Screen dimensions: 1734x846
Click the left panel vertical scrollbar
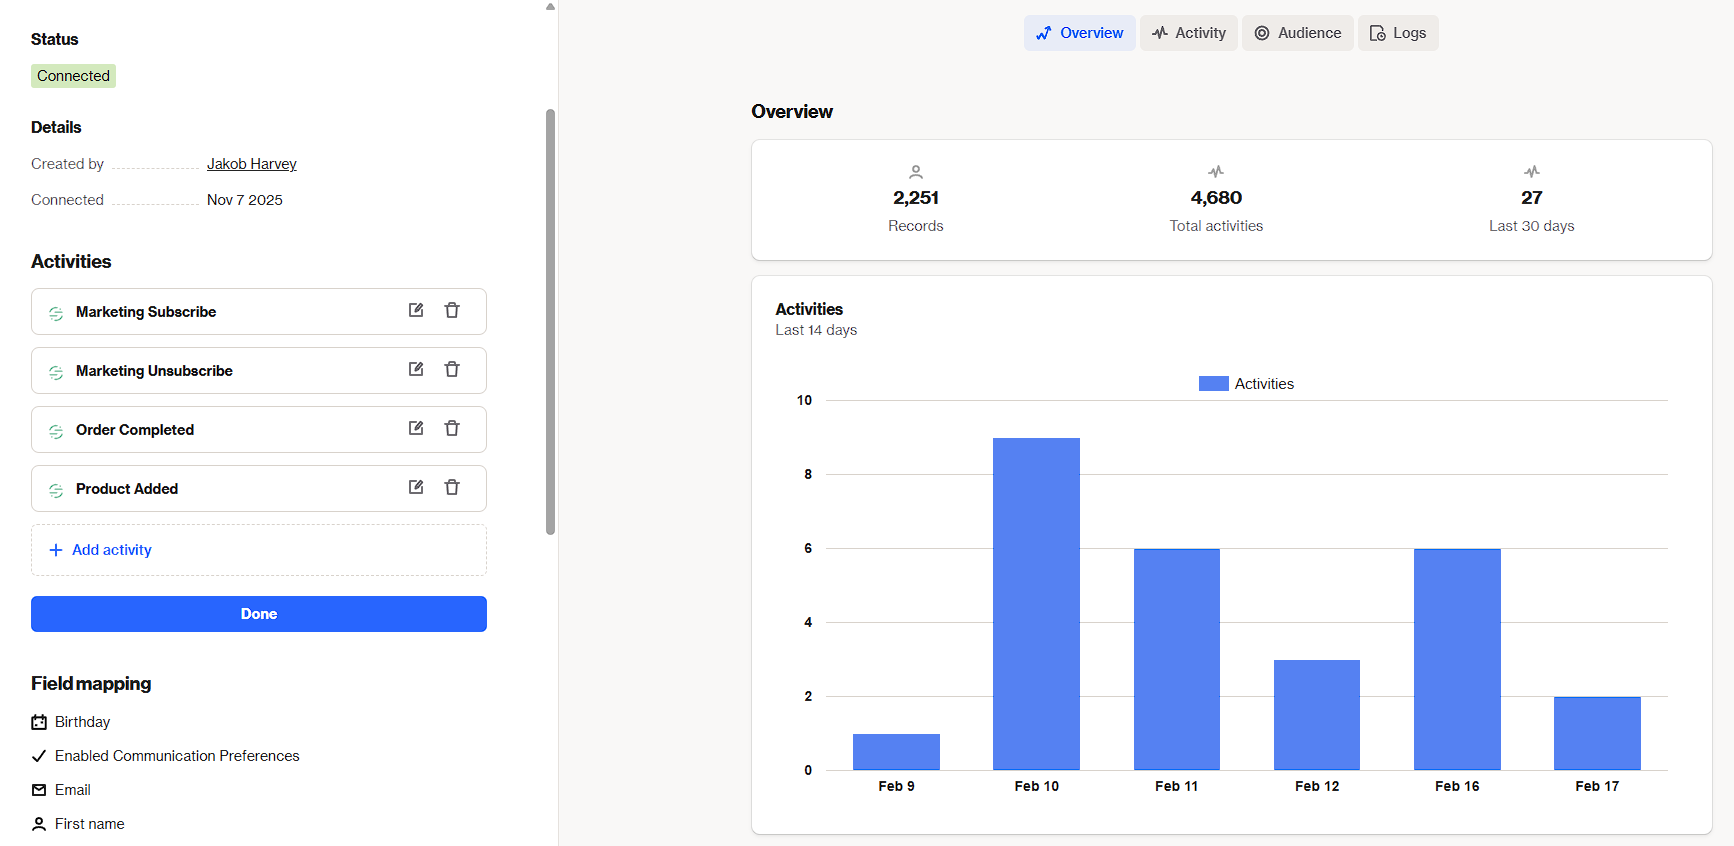coord(550,320)
